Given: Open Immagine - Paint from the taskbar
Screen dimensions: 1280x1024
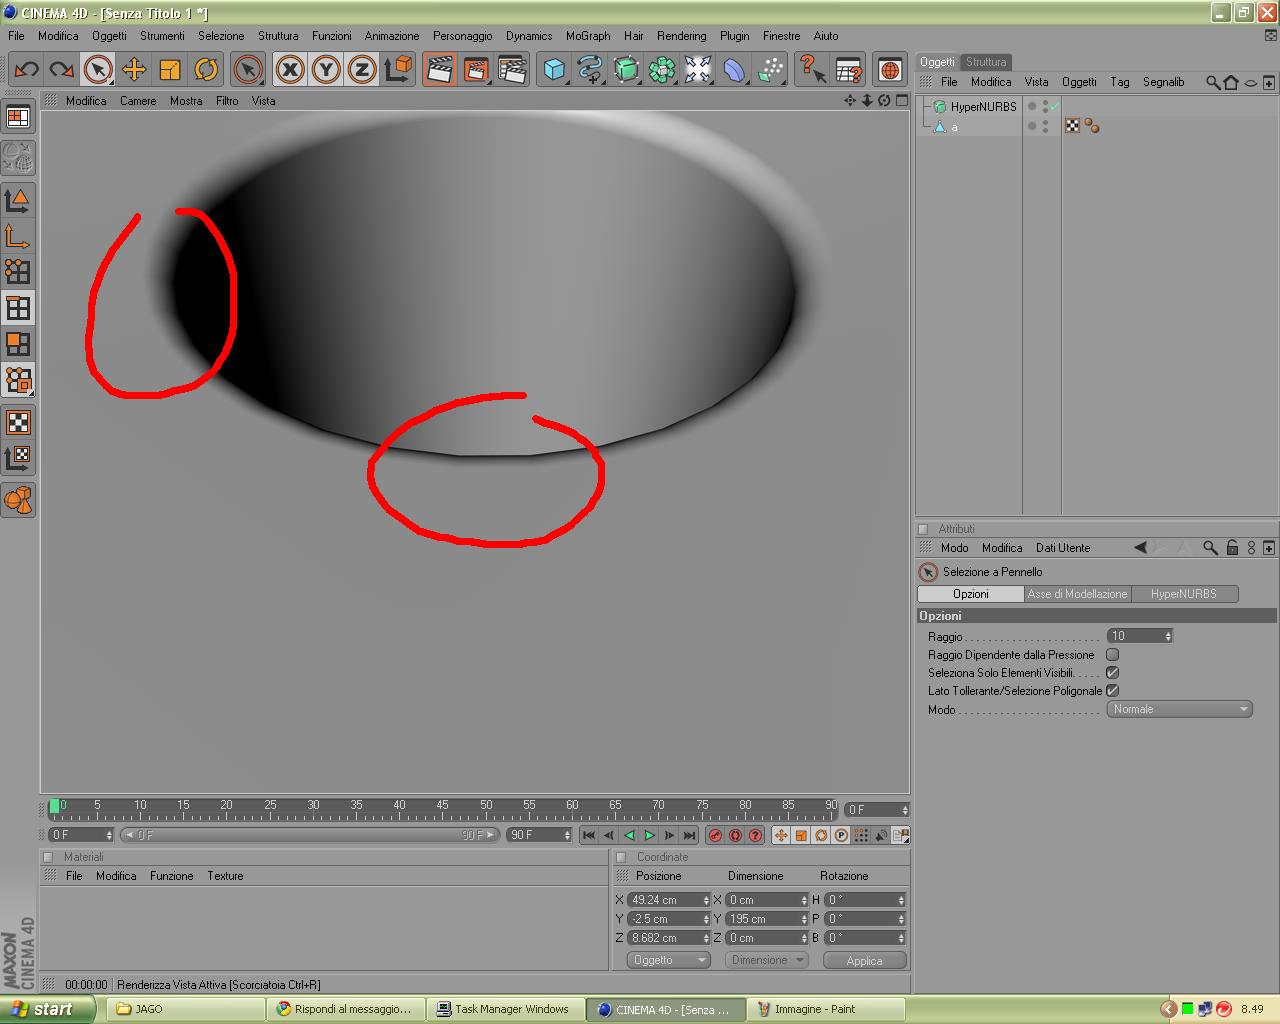Looking at the screenshot, I should [826, 1009].
